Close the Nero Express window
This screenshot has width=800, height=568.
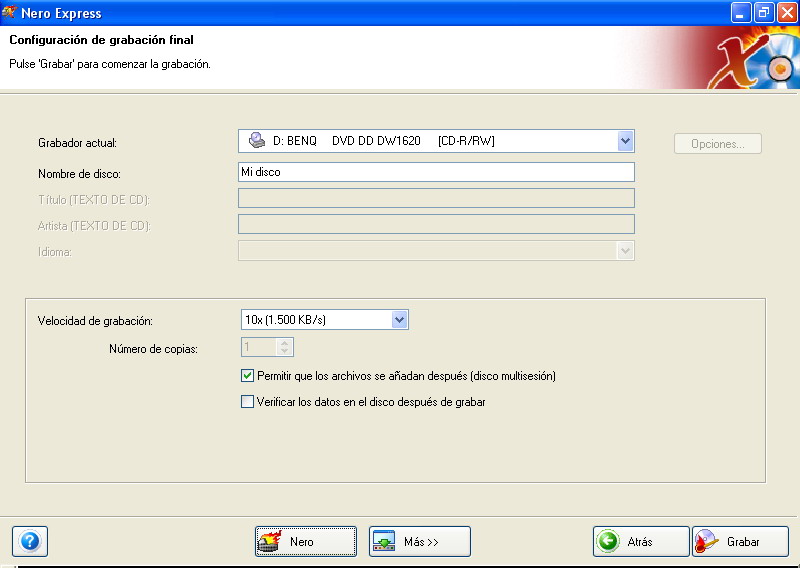(787, 13)
